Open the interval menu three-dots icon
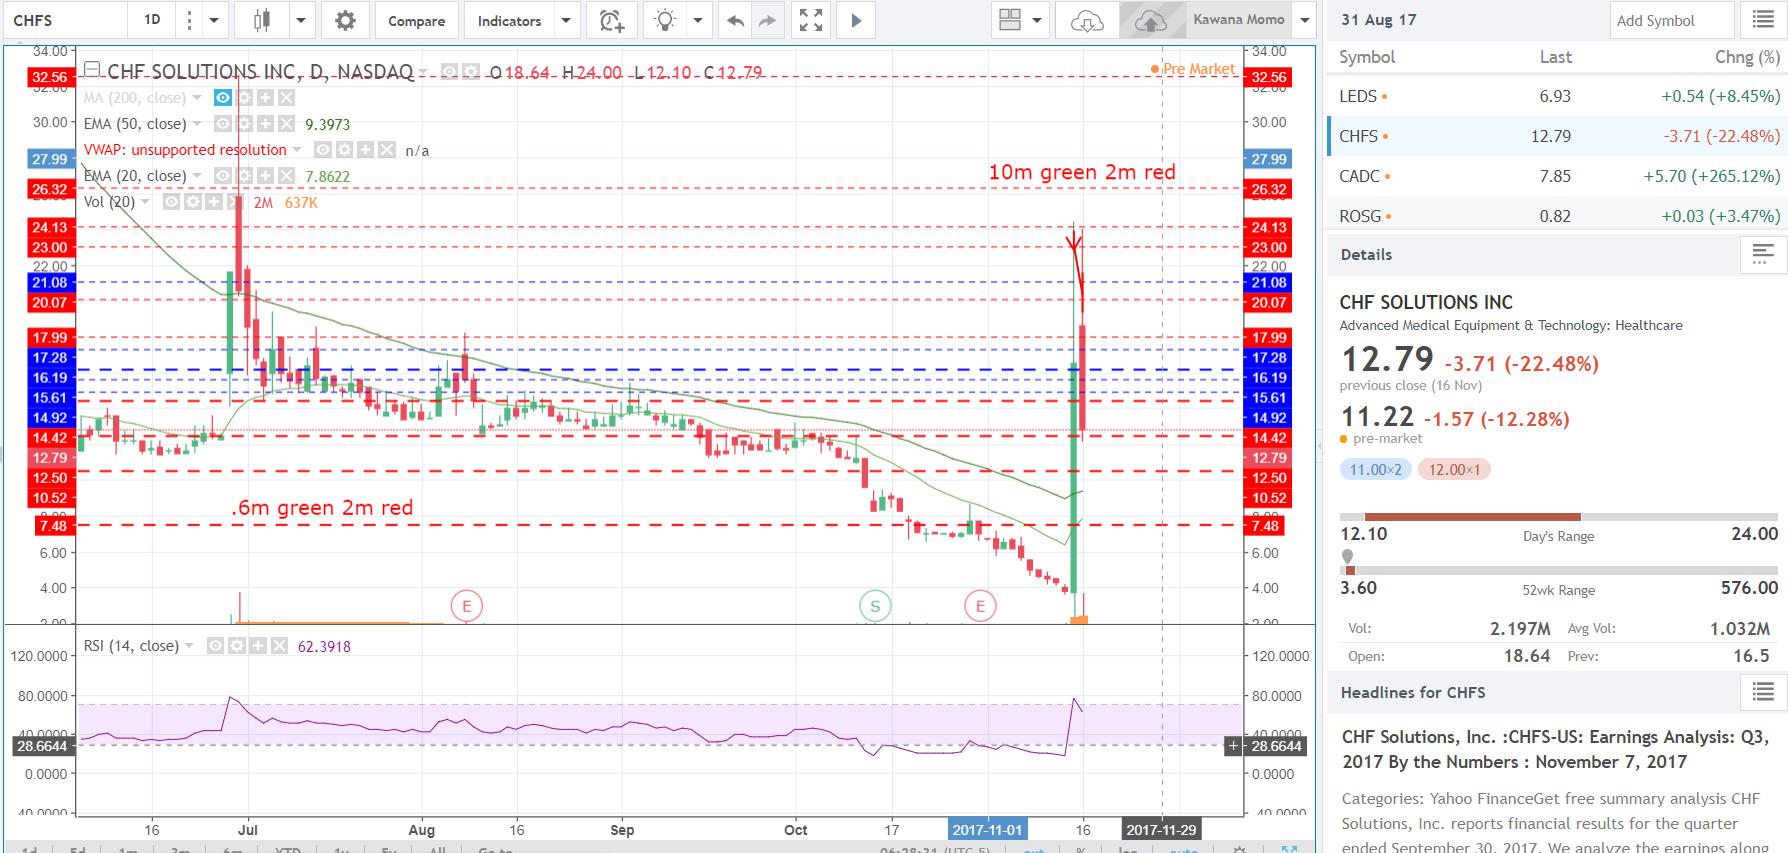The height and width of the screenshot is (853, 1788). (189, 20)
